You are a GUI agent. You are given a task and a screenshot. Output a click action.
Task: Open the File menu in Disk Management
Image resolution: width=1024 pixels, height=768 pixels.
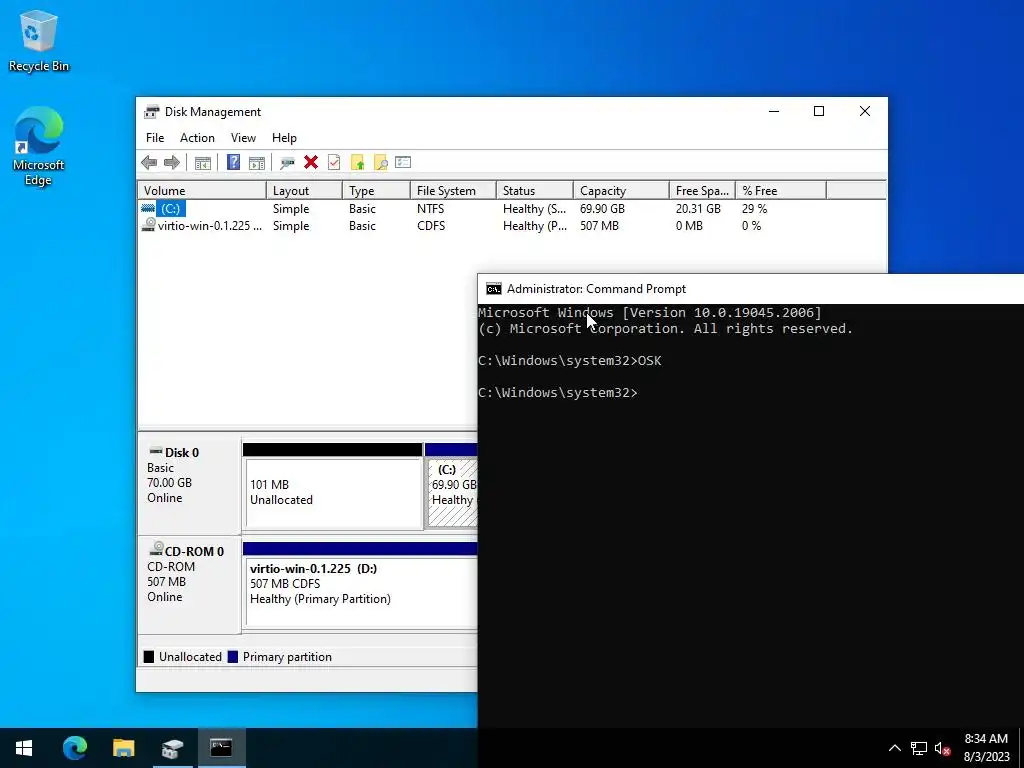(155, 138)
